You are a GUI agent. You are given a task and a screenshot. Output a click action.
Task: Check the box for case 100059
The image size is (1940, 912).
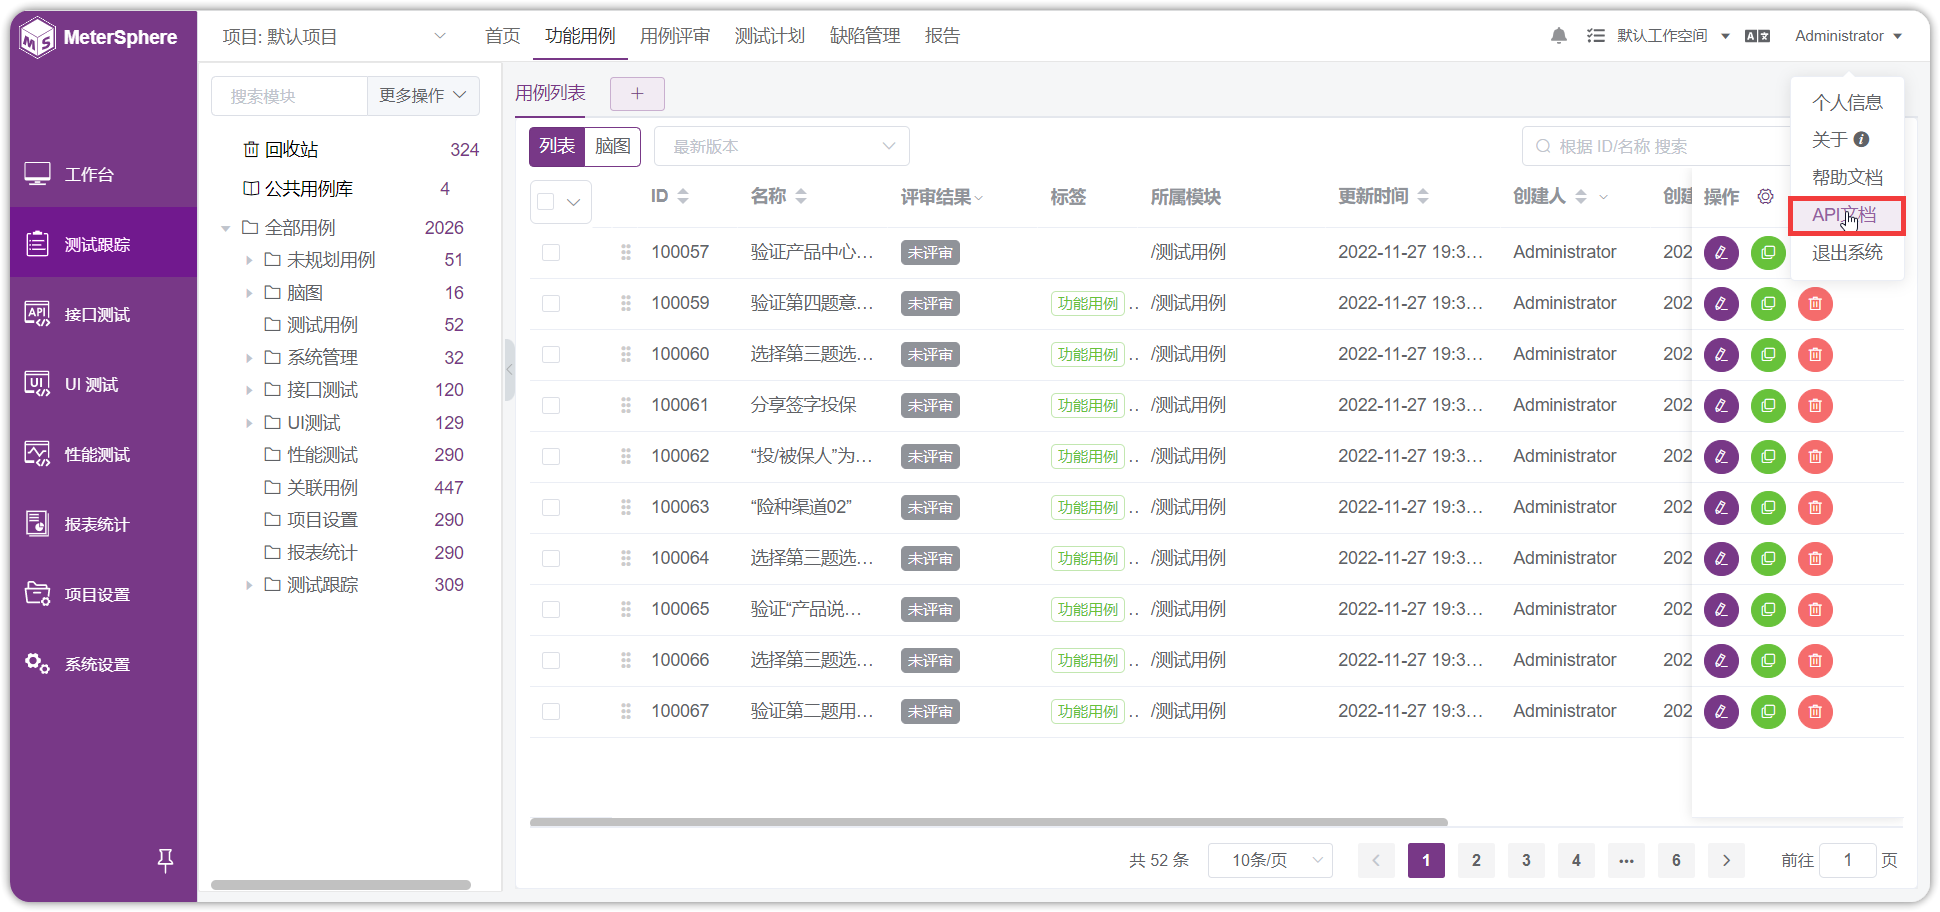551,303
